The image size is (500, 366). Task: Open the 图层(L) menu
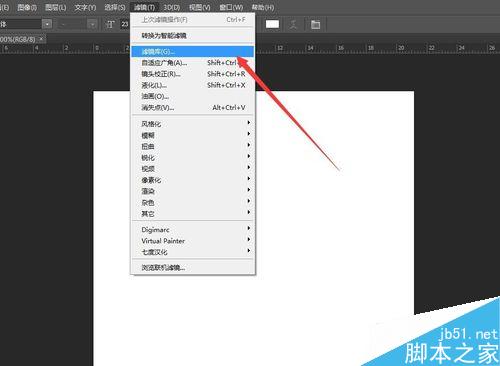56,7
